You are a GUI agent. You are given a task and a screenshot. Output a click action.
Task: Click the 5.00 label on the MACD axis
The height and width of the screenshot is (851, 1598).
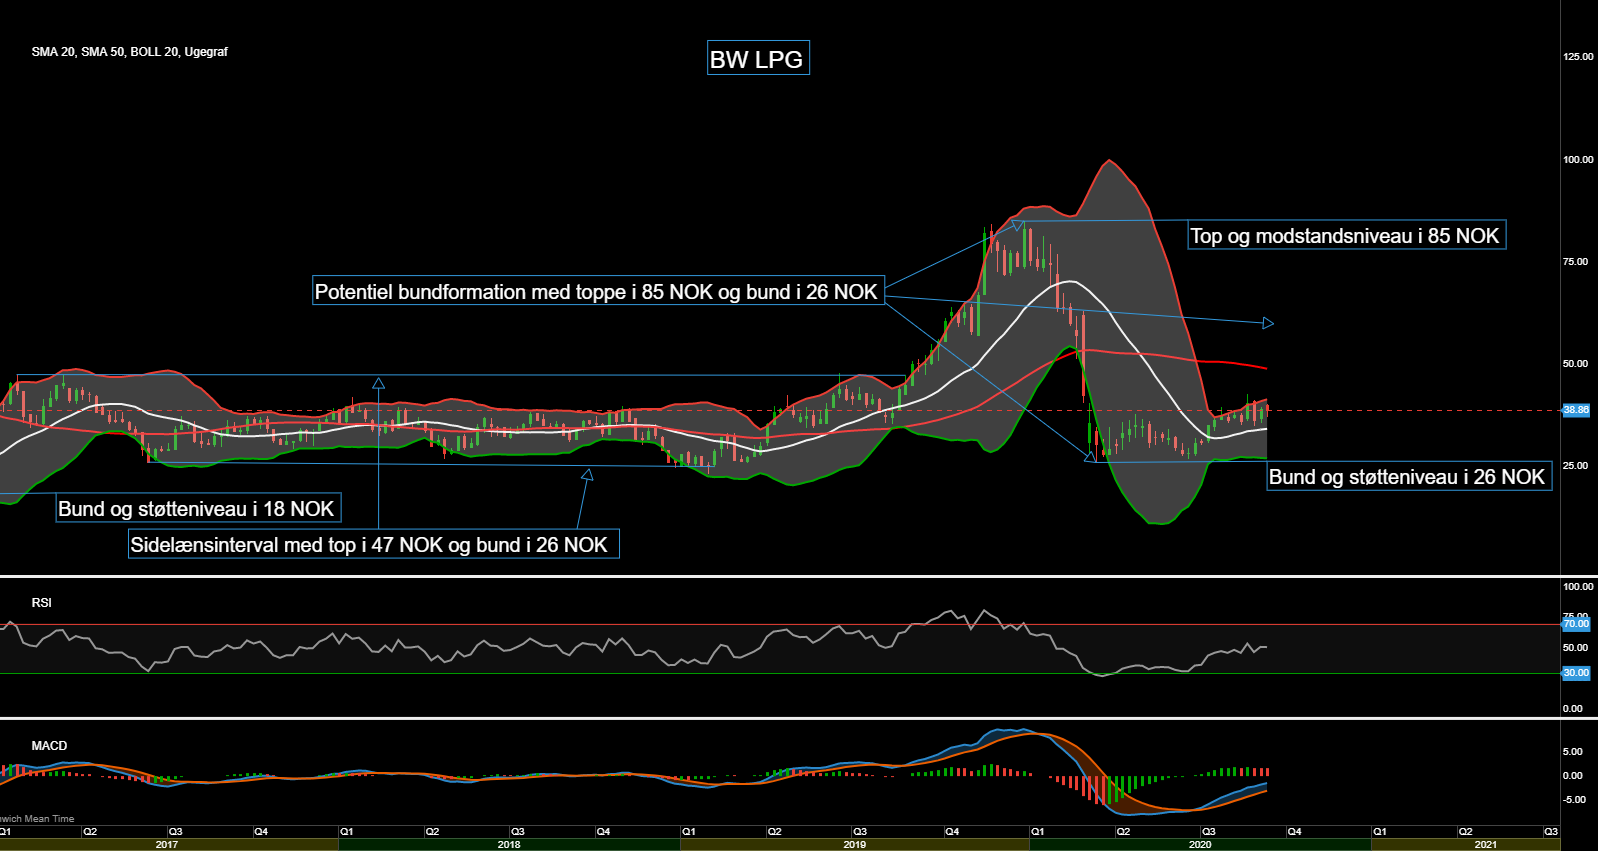coord(1573,752)
